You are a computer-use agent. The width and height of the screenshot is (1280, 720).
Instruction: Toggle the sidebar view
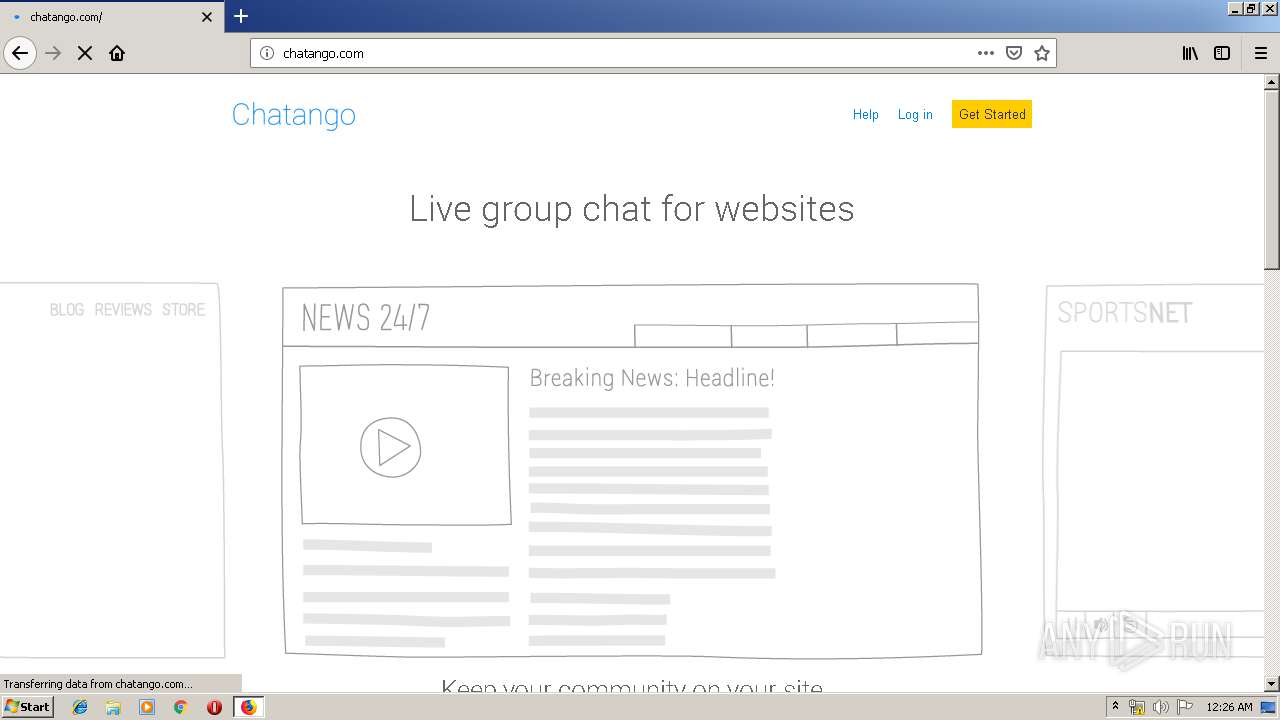[x=1222, y=53]
